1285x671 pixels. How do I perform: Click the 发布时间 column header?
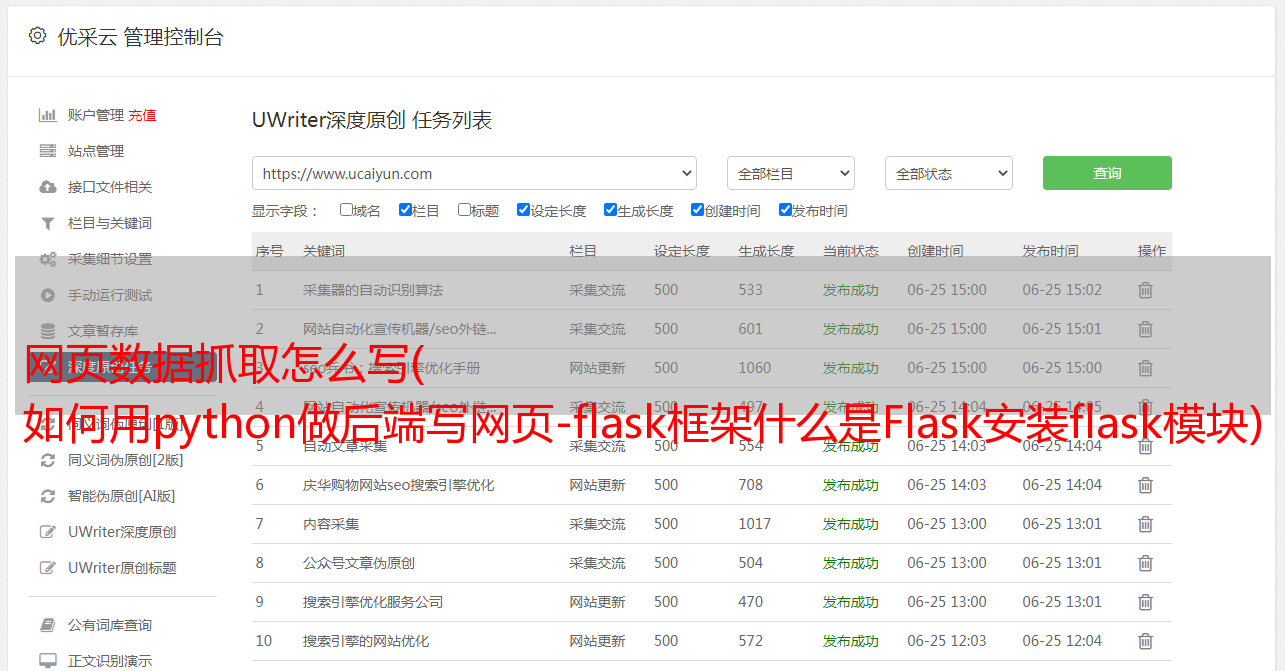pyautogui.click(x=1050, y=251)
